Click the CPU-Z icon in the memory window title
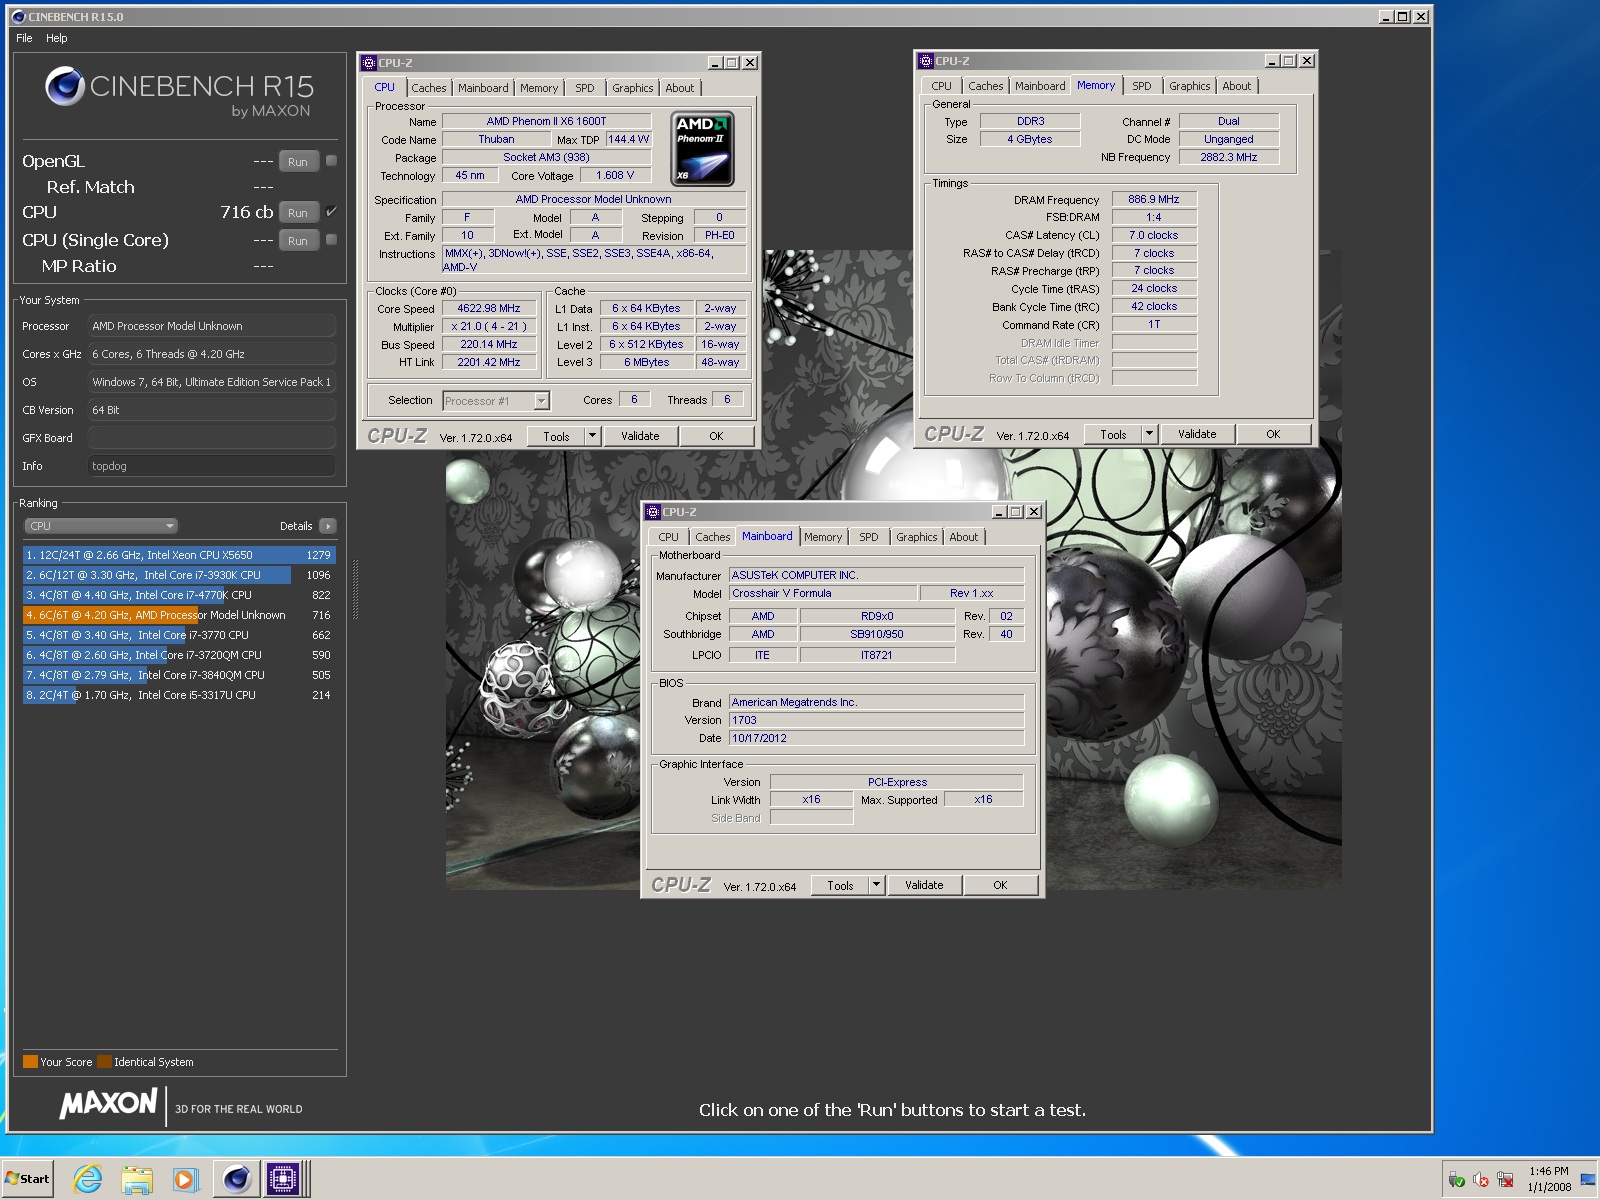Viewport: 1600px width, 1200px height. tap(926, 61)
